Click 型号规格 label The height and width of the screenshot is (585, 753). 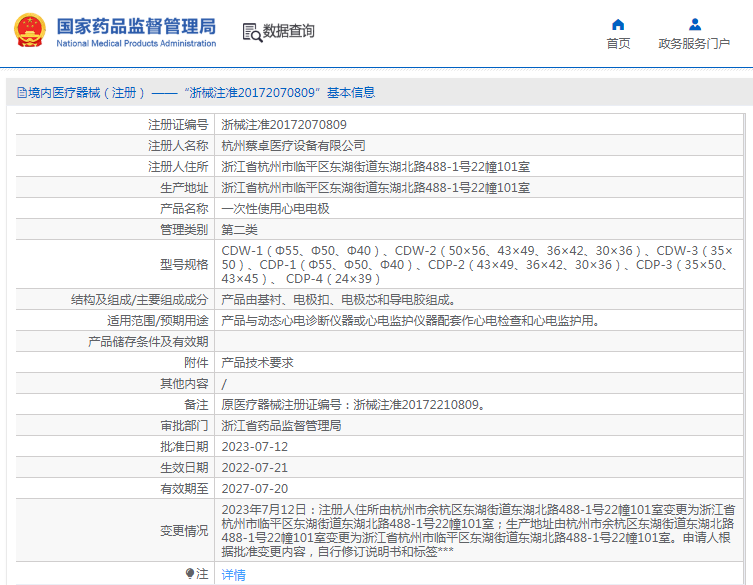point(184,265)
